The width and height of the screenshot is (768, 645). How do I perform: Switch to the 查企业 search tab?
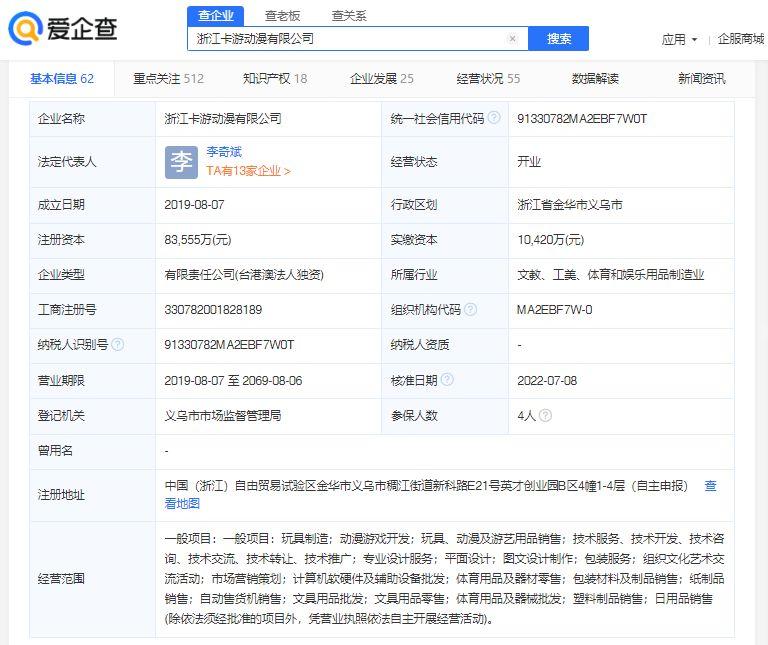pos(216,16)
